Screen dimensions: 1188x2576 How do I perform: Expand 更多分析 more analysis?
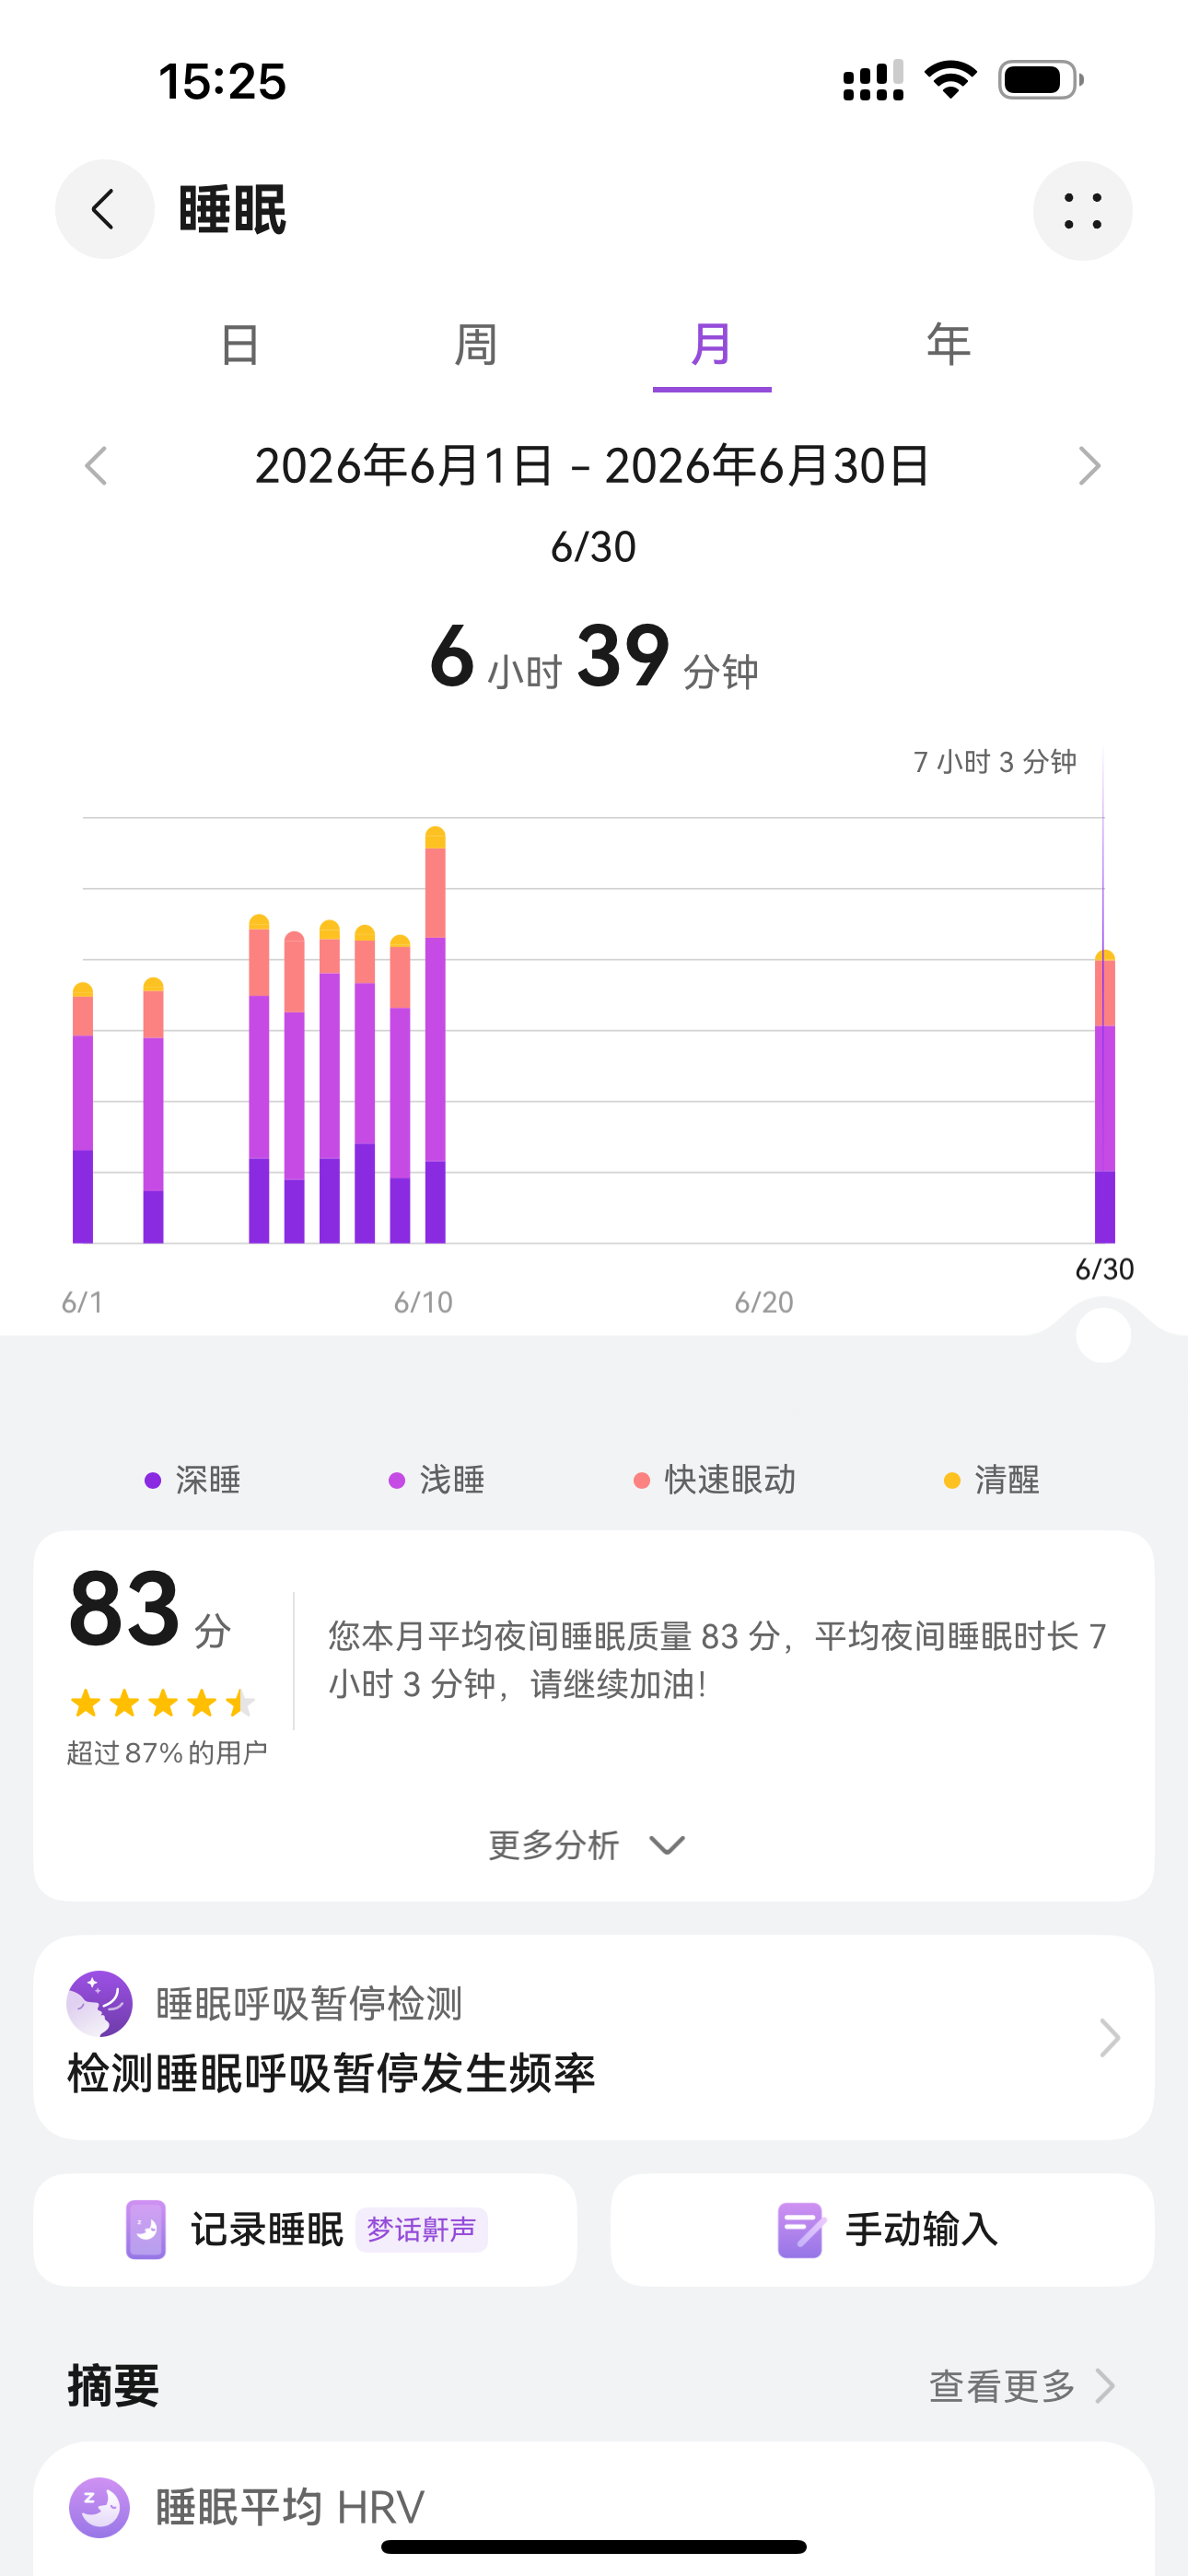click(586, 1845)
